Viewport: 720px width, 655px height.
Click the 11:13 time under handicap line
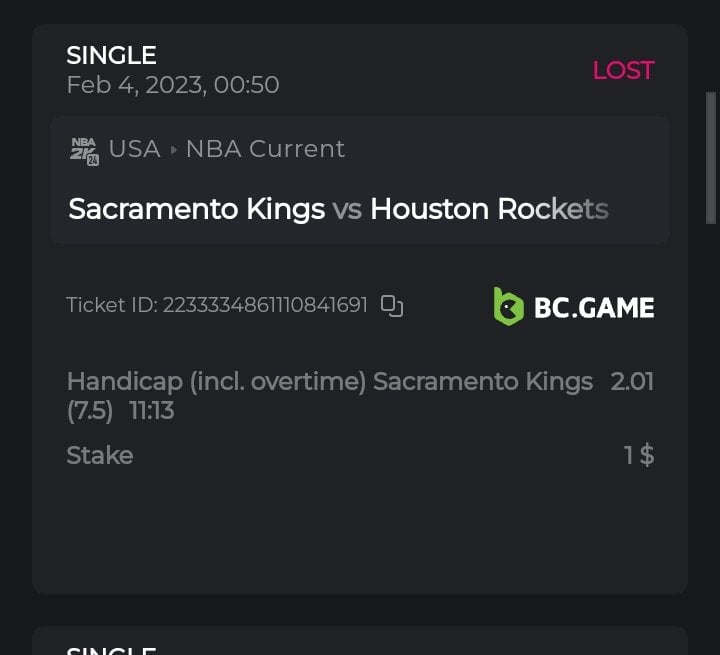(152, 410)
